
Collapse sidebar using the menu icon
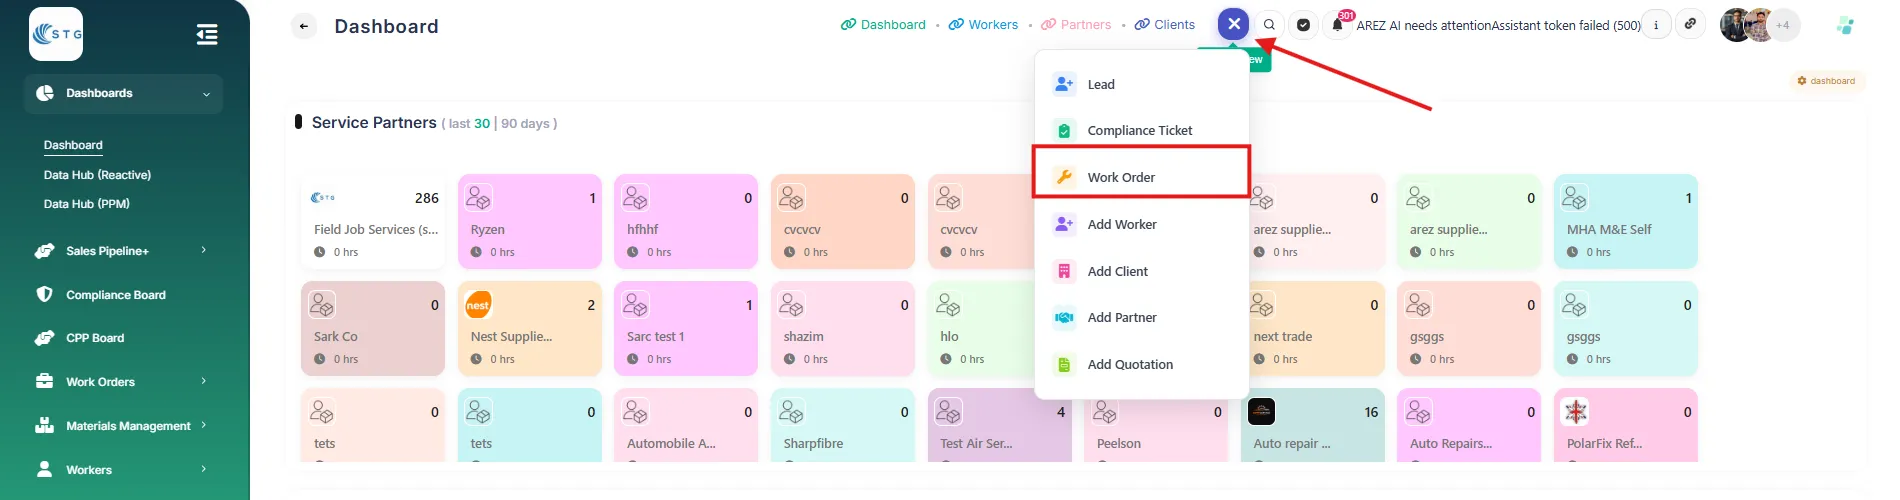pyautogui.click(x=207, y=35)
